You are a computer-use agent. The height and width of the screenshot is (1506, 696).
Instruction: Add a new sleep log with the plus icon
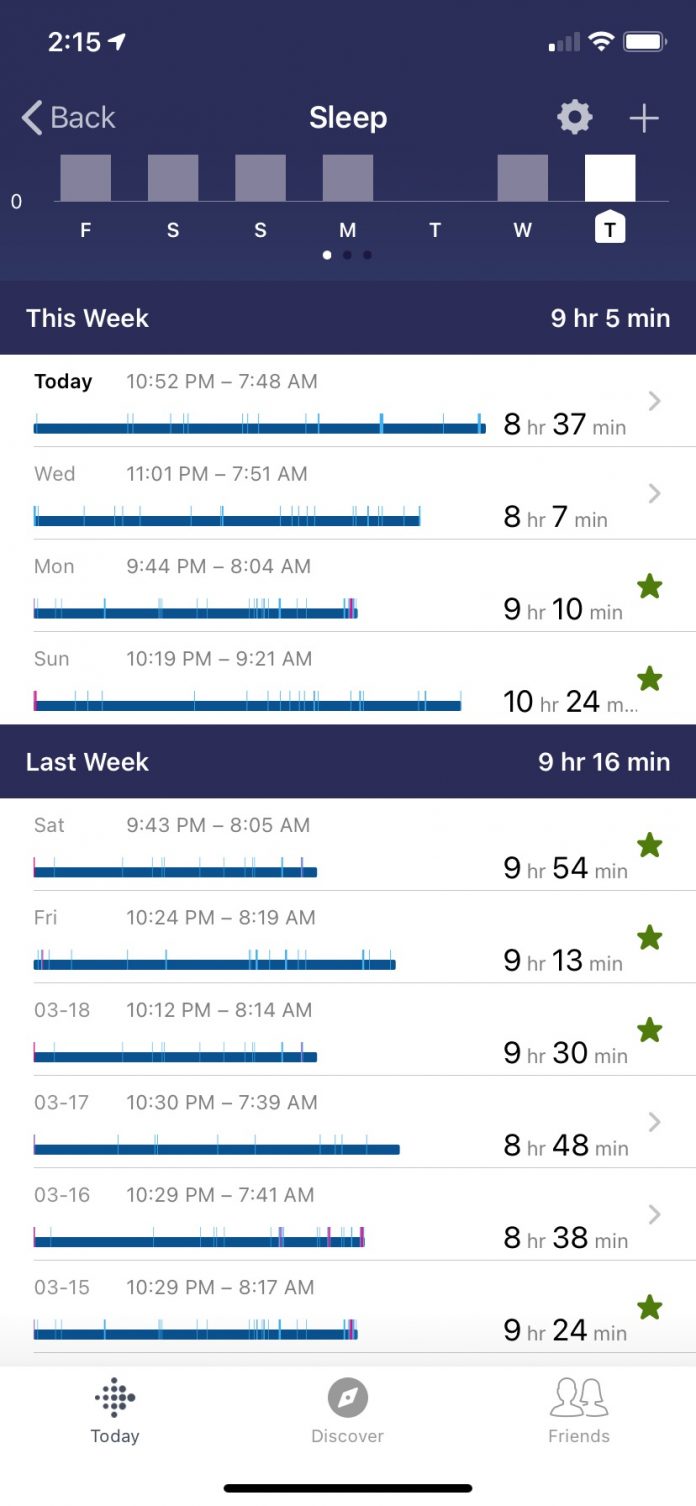(644, 117)
